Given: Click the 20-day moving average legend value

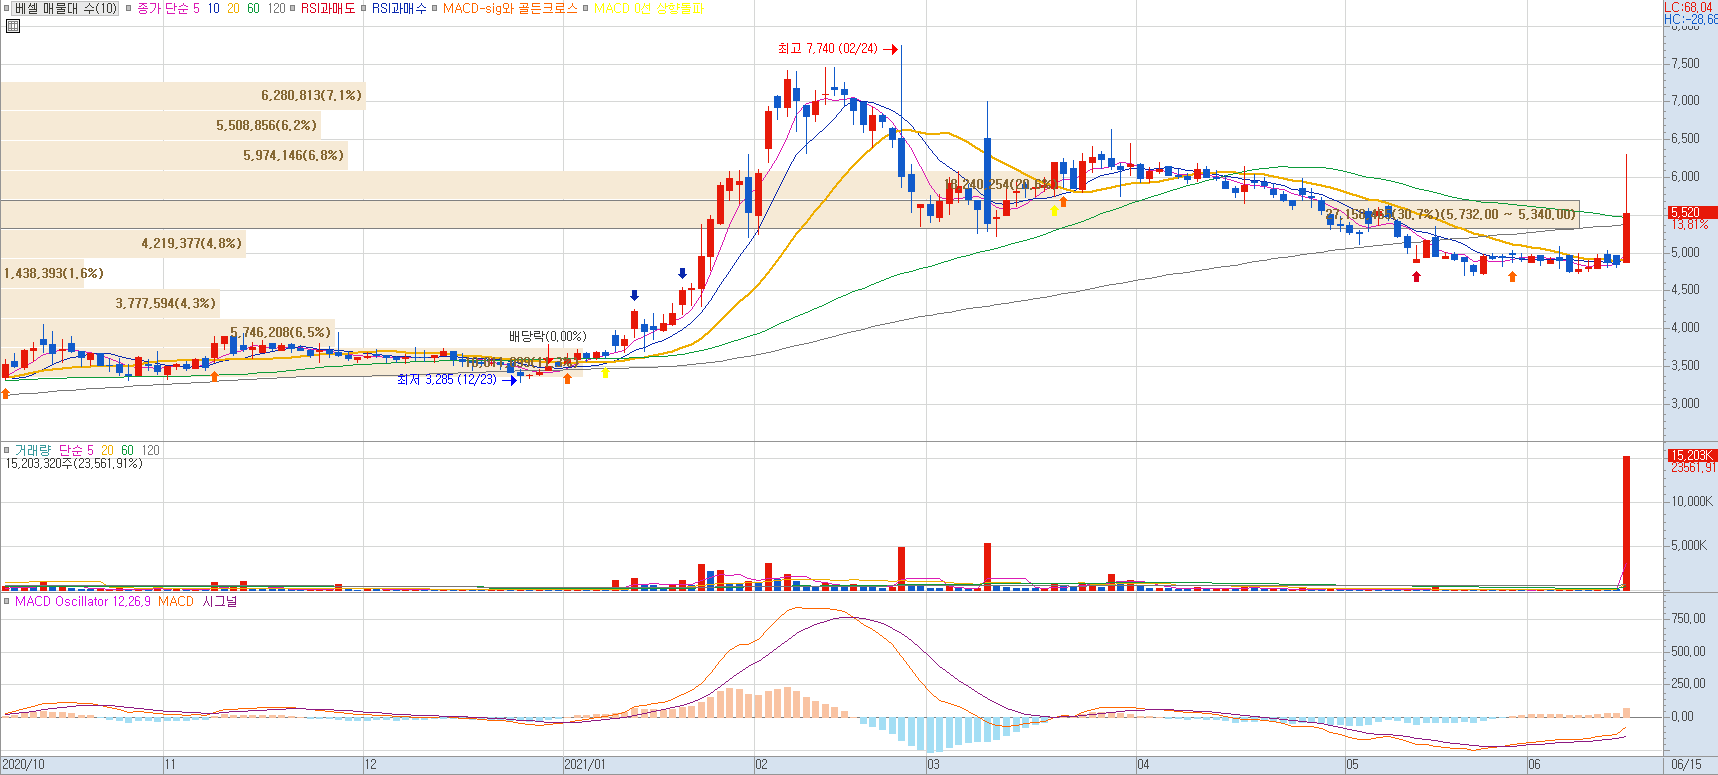Looking at the screenshot, I should [233, 9].
